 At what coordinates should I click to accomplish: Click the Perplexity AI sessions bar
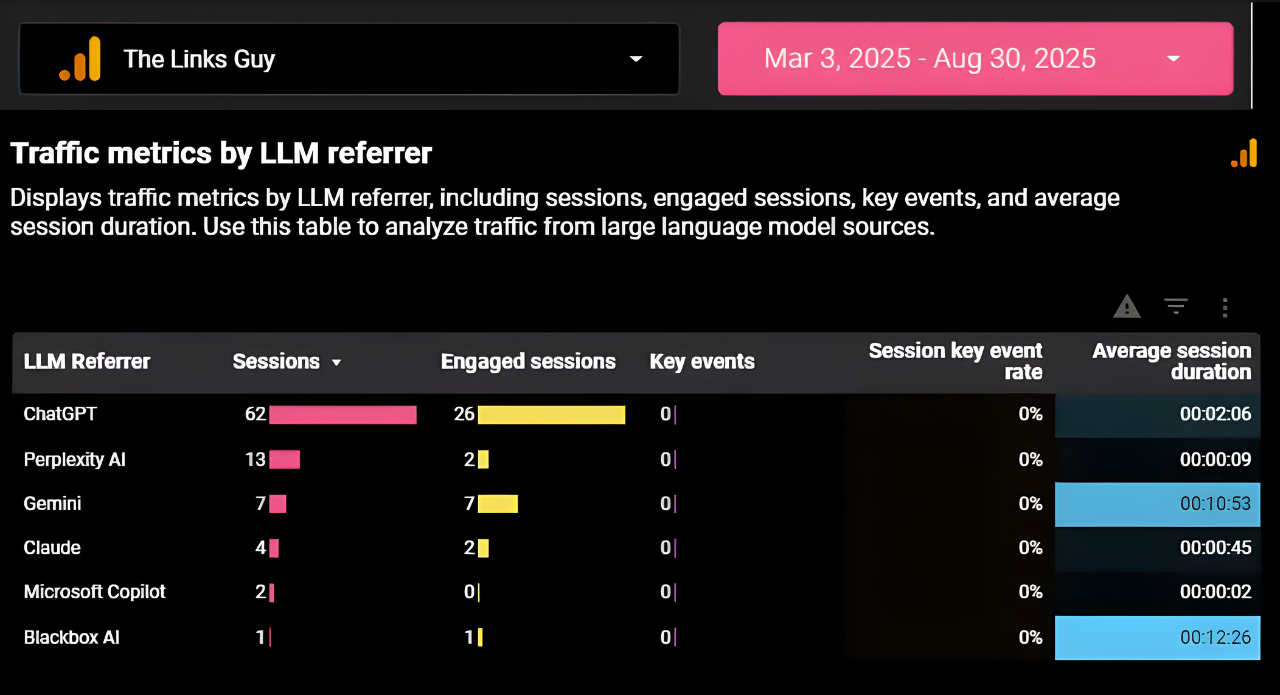pos(287,459)
